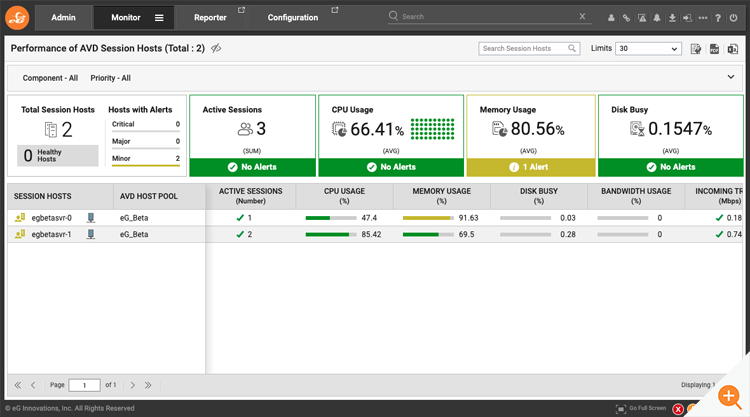Click the server tower icon for egbetasvr-0
This screenshot has width=750, height=417.
point(90,218)
